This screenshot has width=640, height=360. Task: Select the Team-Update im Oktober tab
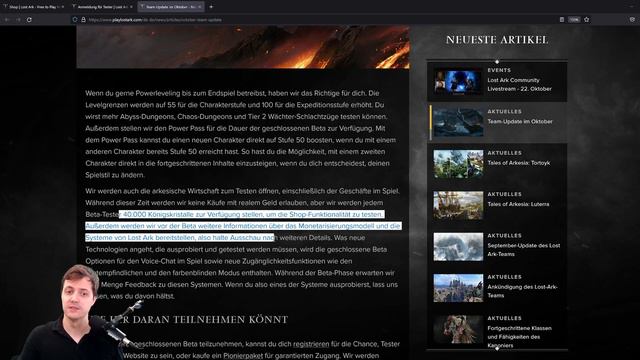point(171,7)
